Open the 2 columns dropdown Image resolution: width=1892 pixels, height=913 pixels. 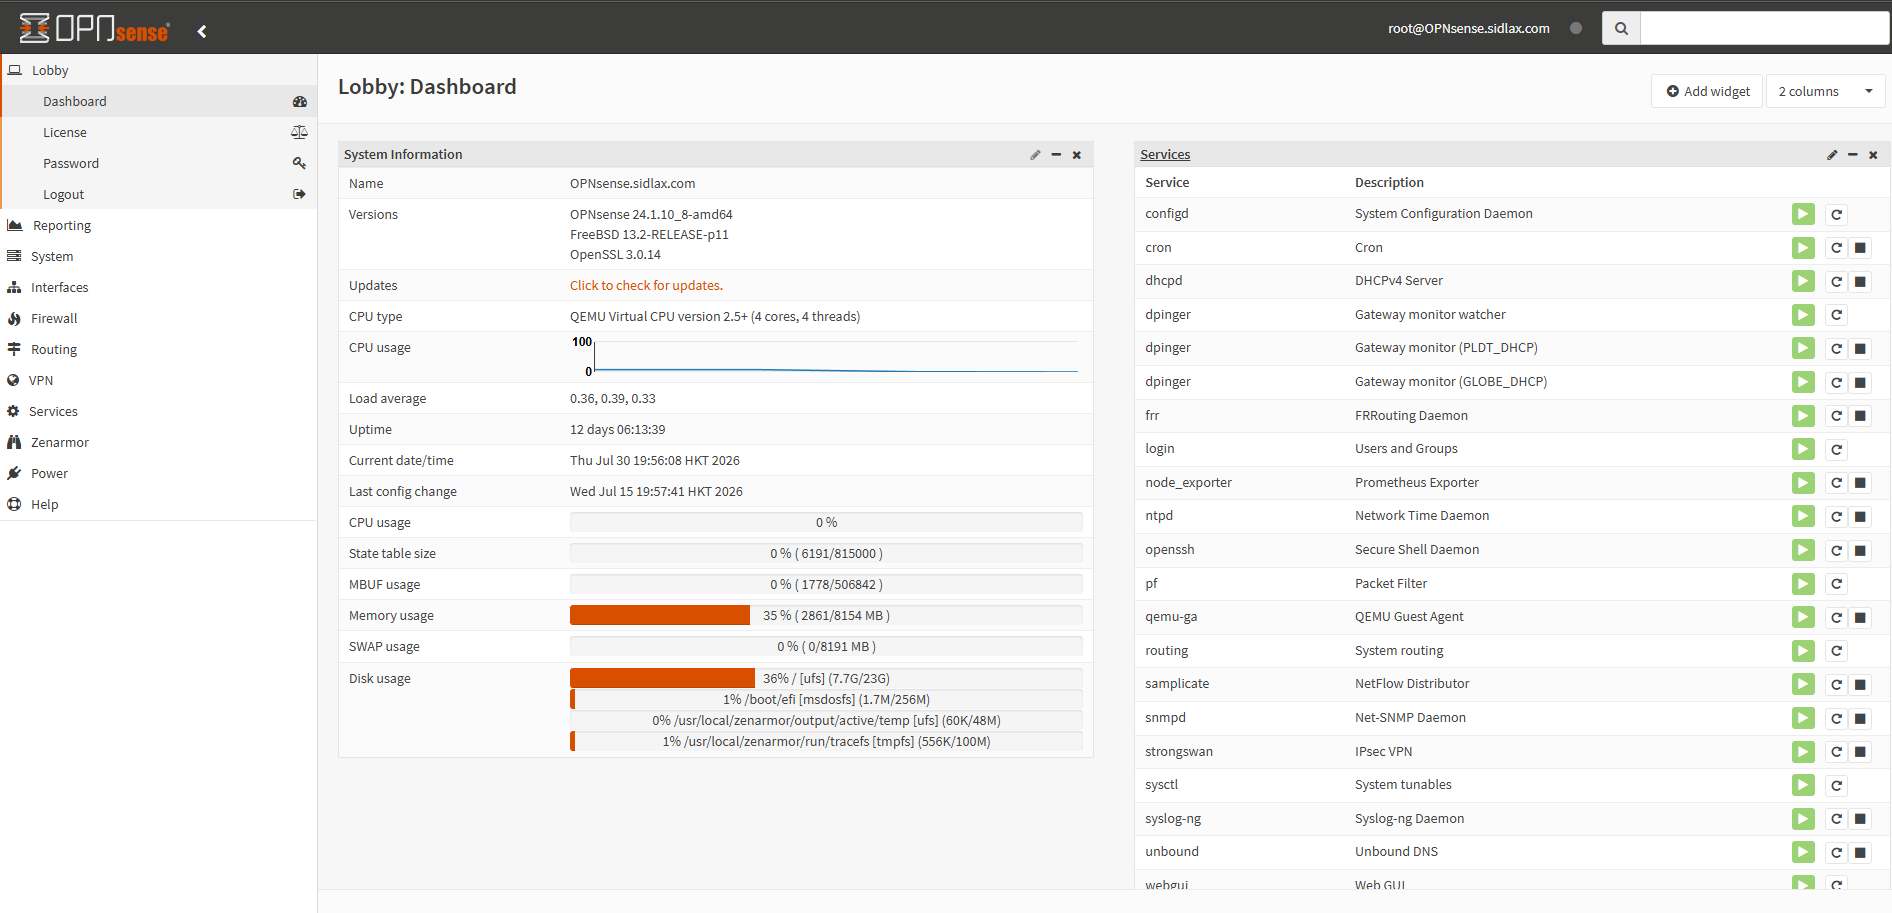click(1825, 91)
